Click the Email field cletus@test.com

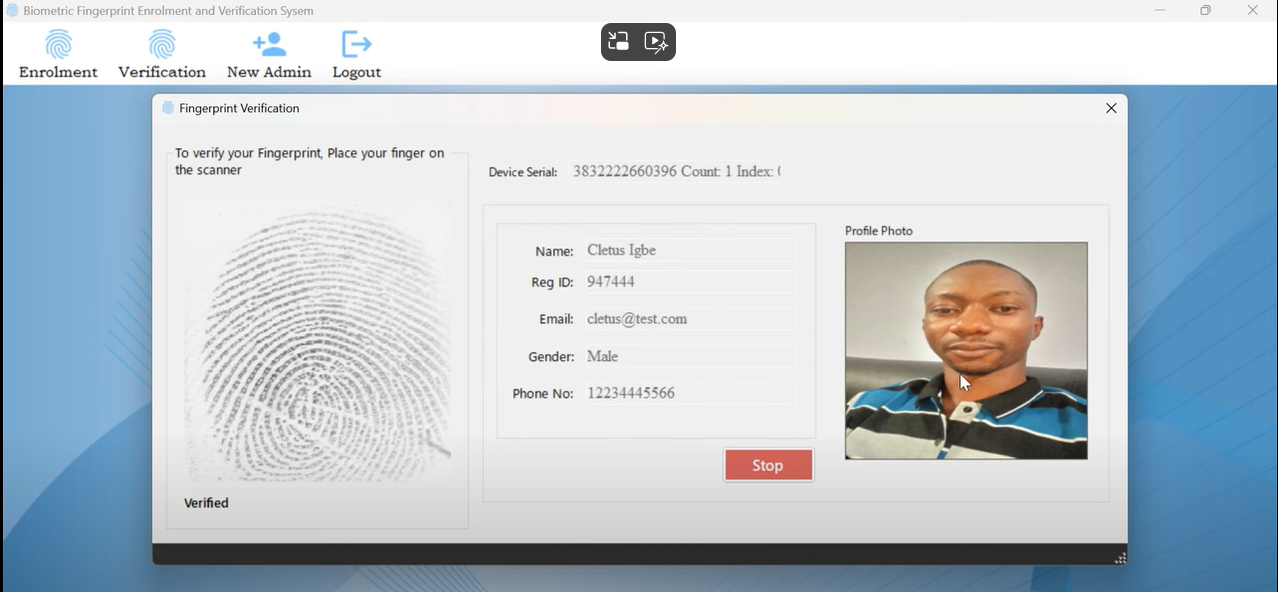click(691, 319)
